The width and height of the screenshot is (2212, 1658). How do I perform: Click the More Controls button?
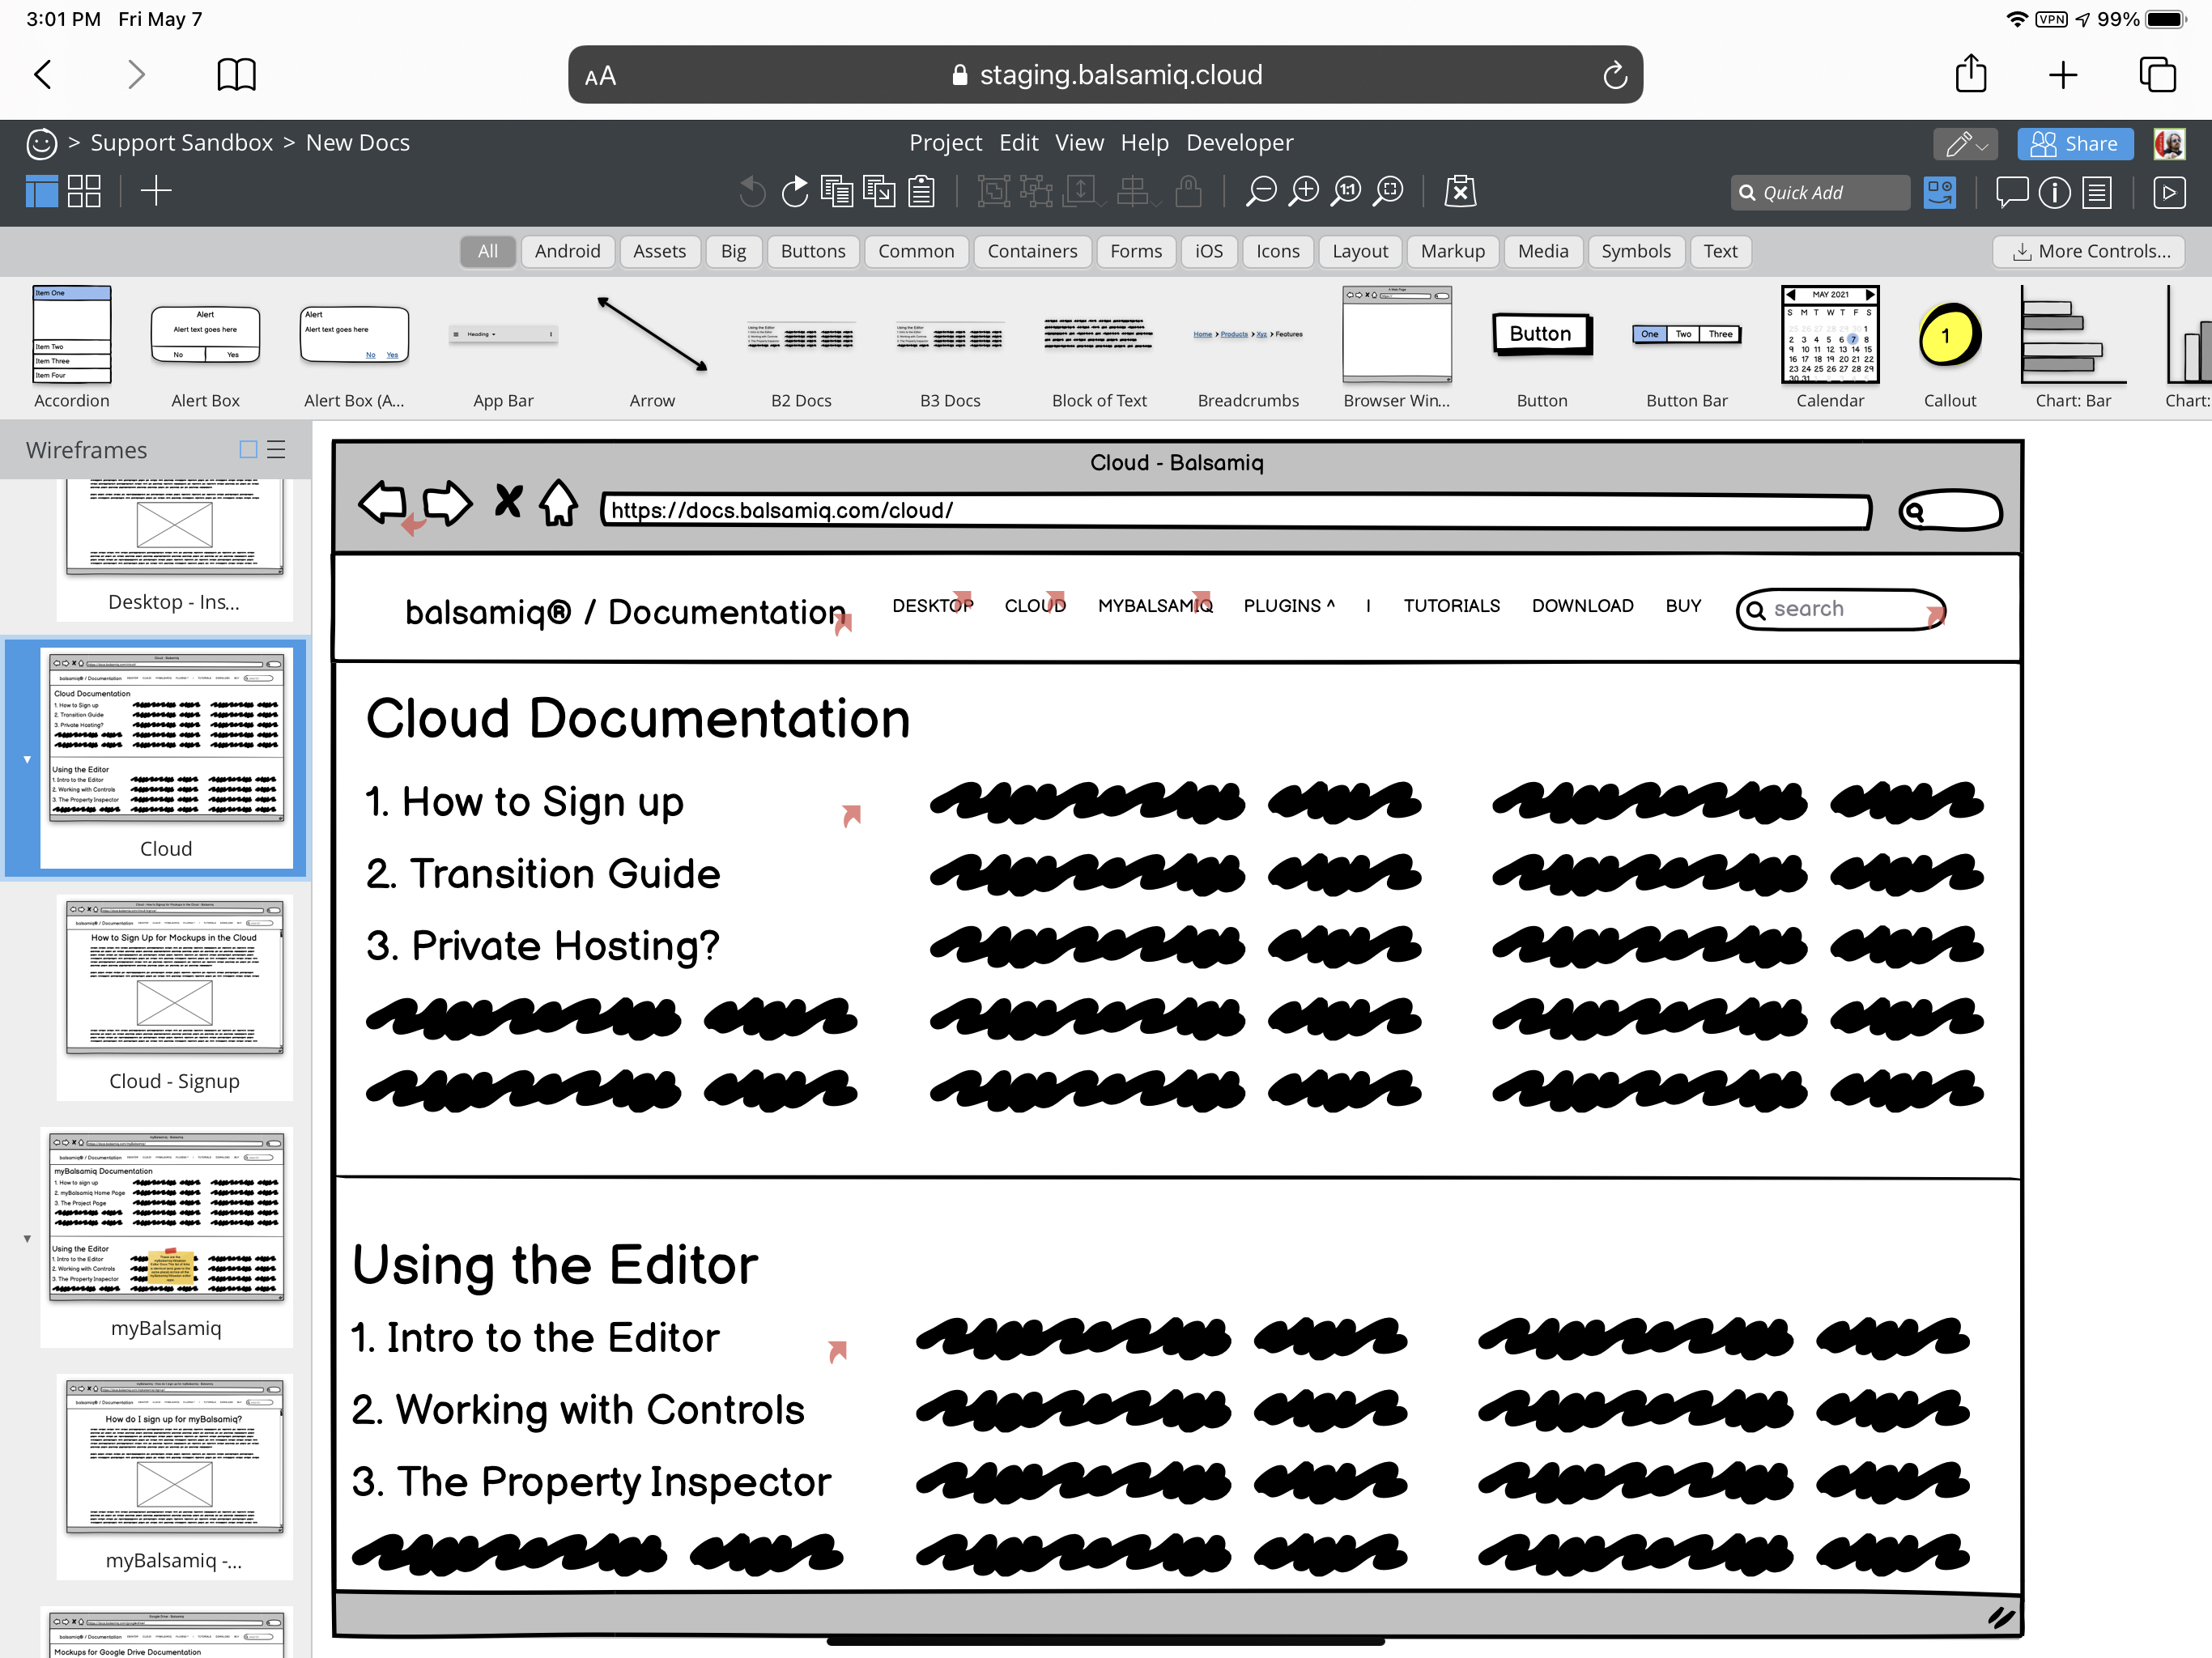pos(2088,251)
